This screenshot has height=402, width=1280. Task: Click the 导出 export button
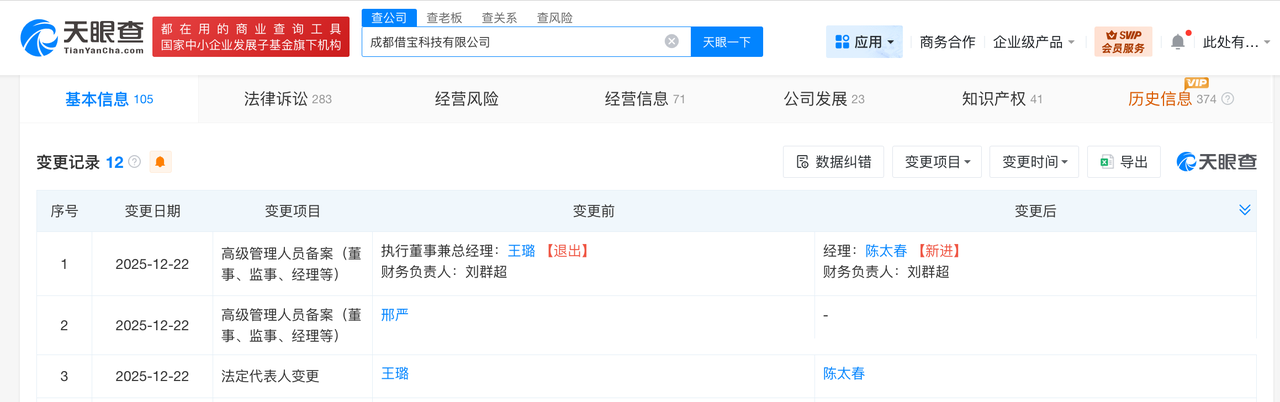click(x=1124, y=162)
